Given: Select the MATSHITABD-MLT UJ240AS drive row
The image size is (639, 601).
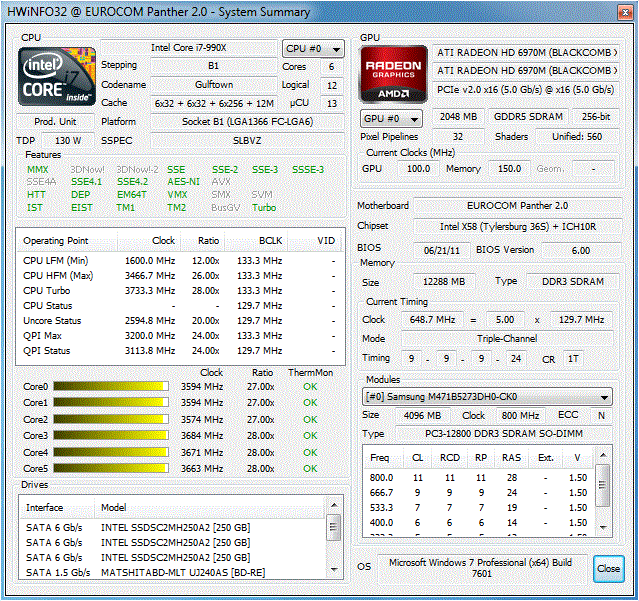Looking at the screenshot, I should [173, 572].
